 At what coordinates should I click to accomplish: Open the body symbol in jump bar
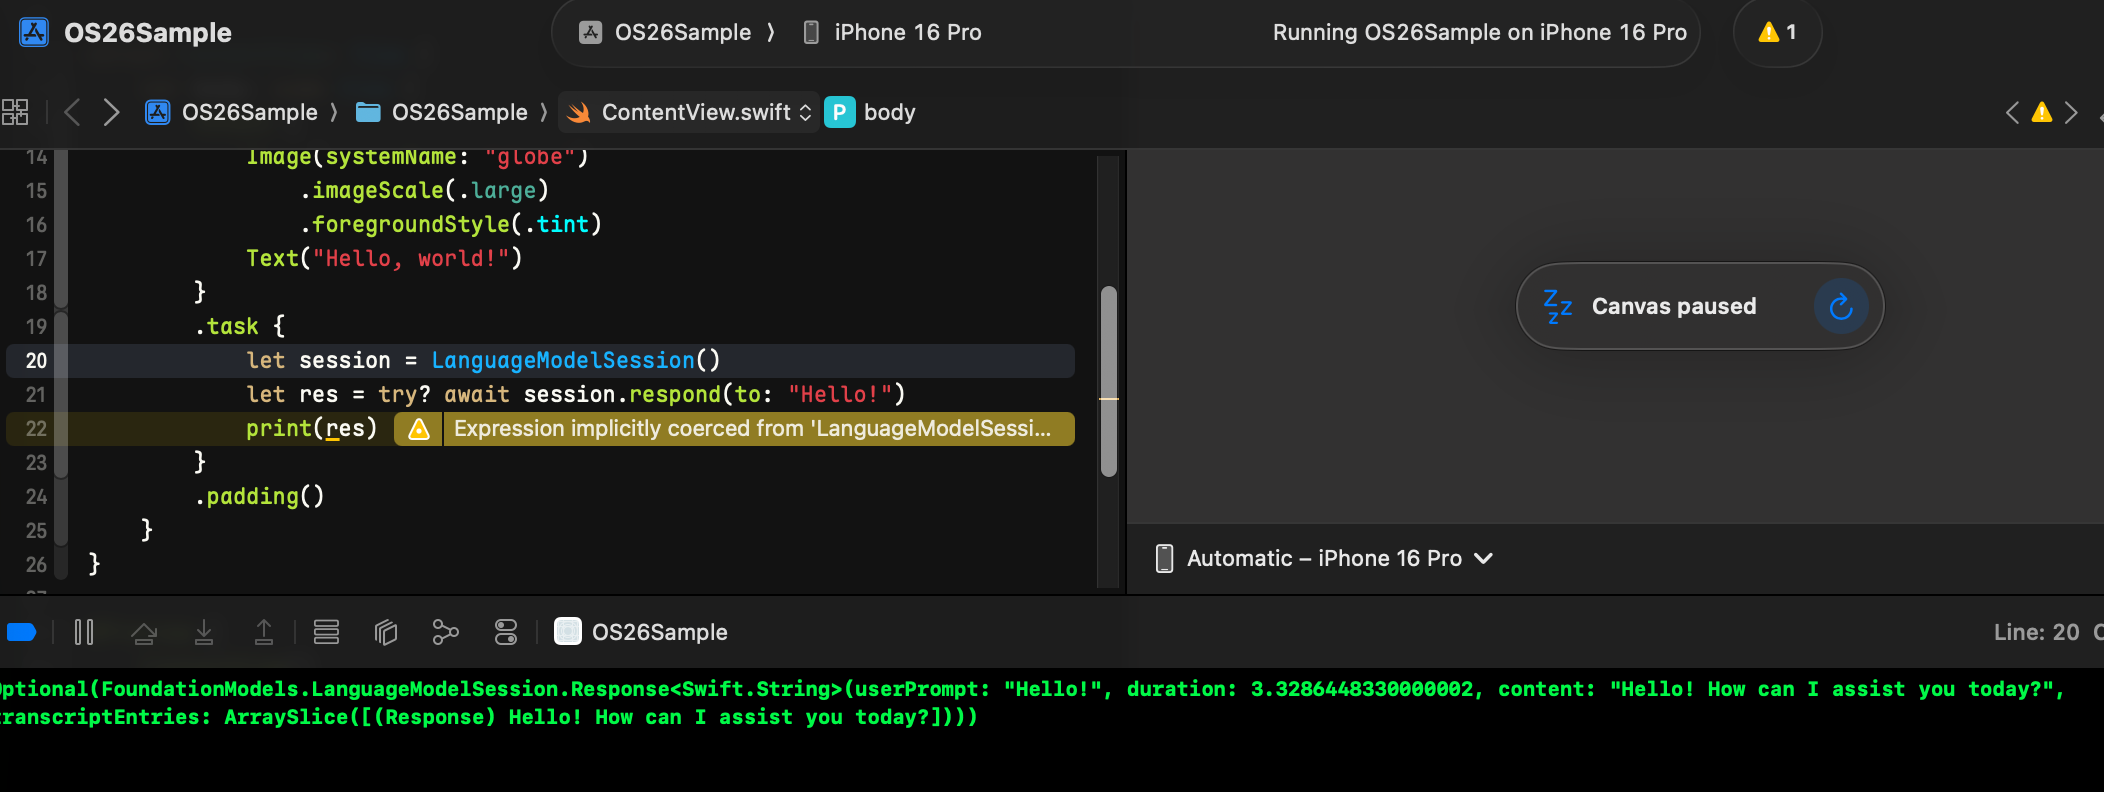pyautogui.click(x=888, y=112)
